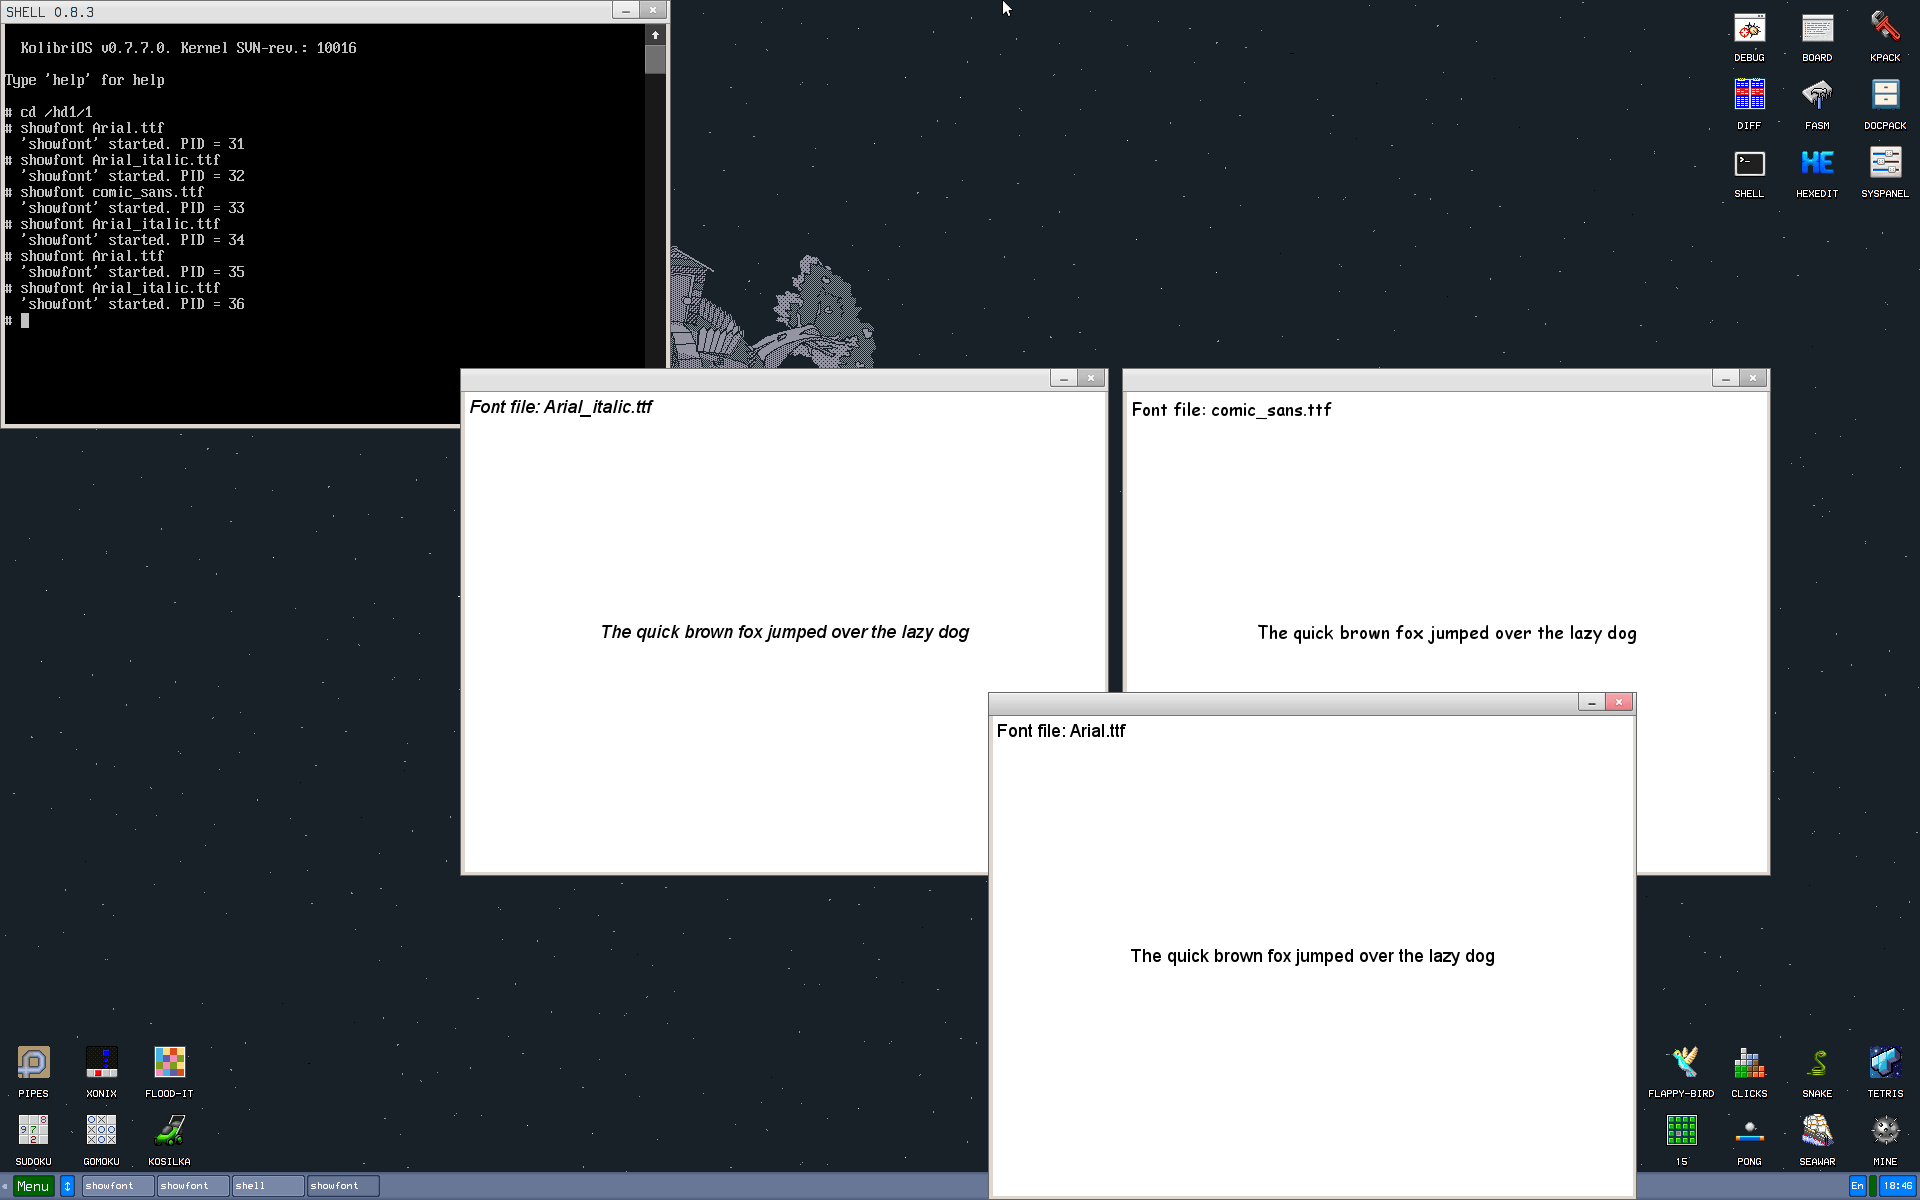Switch to the shell taskbar item
Screen dimensions: 1920x1200
tap(267, 1186)
